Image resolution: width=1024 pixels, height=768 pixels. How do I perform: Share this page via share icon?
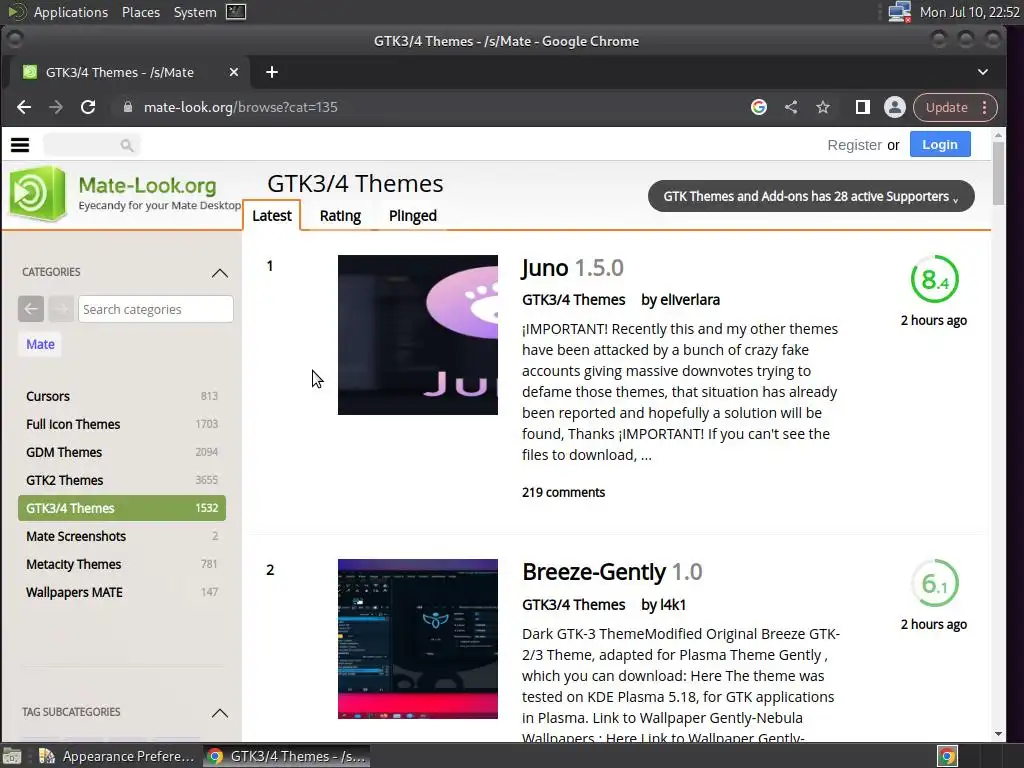pyautogui.click(x=791, y=107)
